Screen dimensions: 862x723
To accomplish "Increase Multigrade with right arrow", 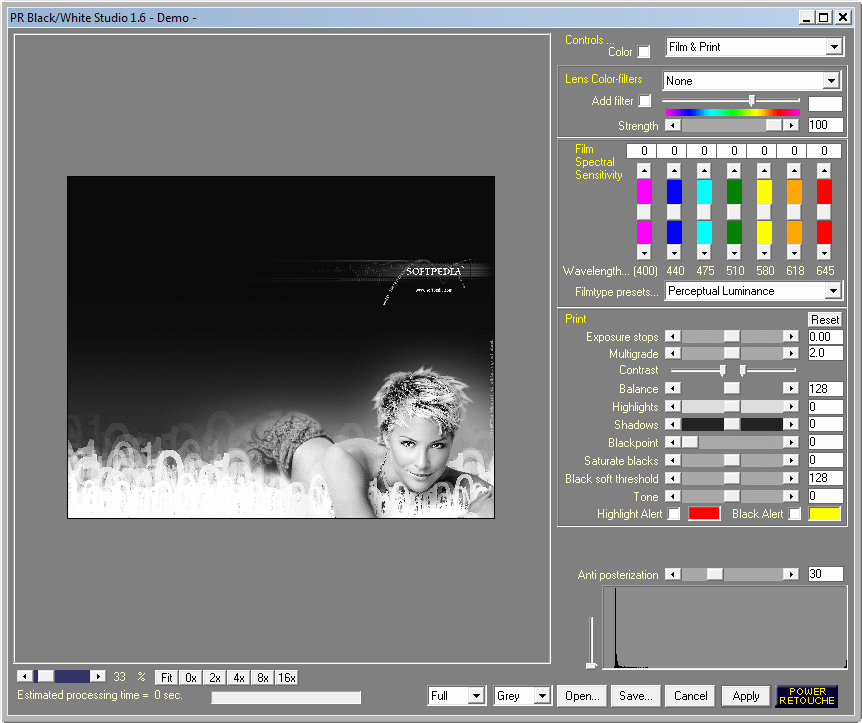I will [791, 353].
